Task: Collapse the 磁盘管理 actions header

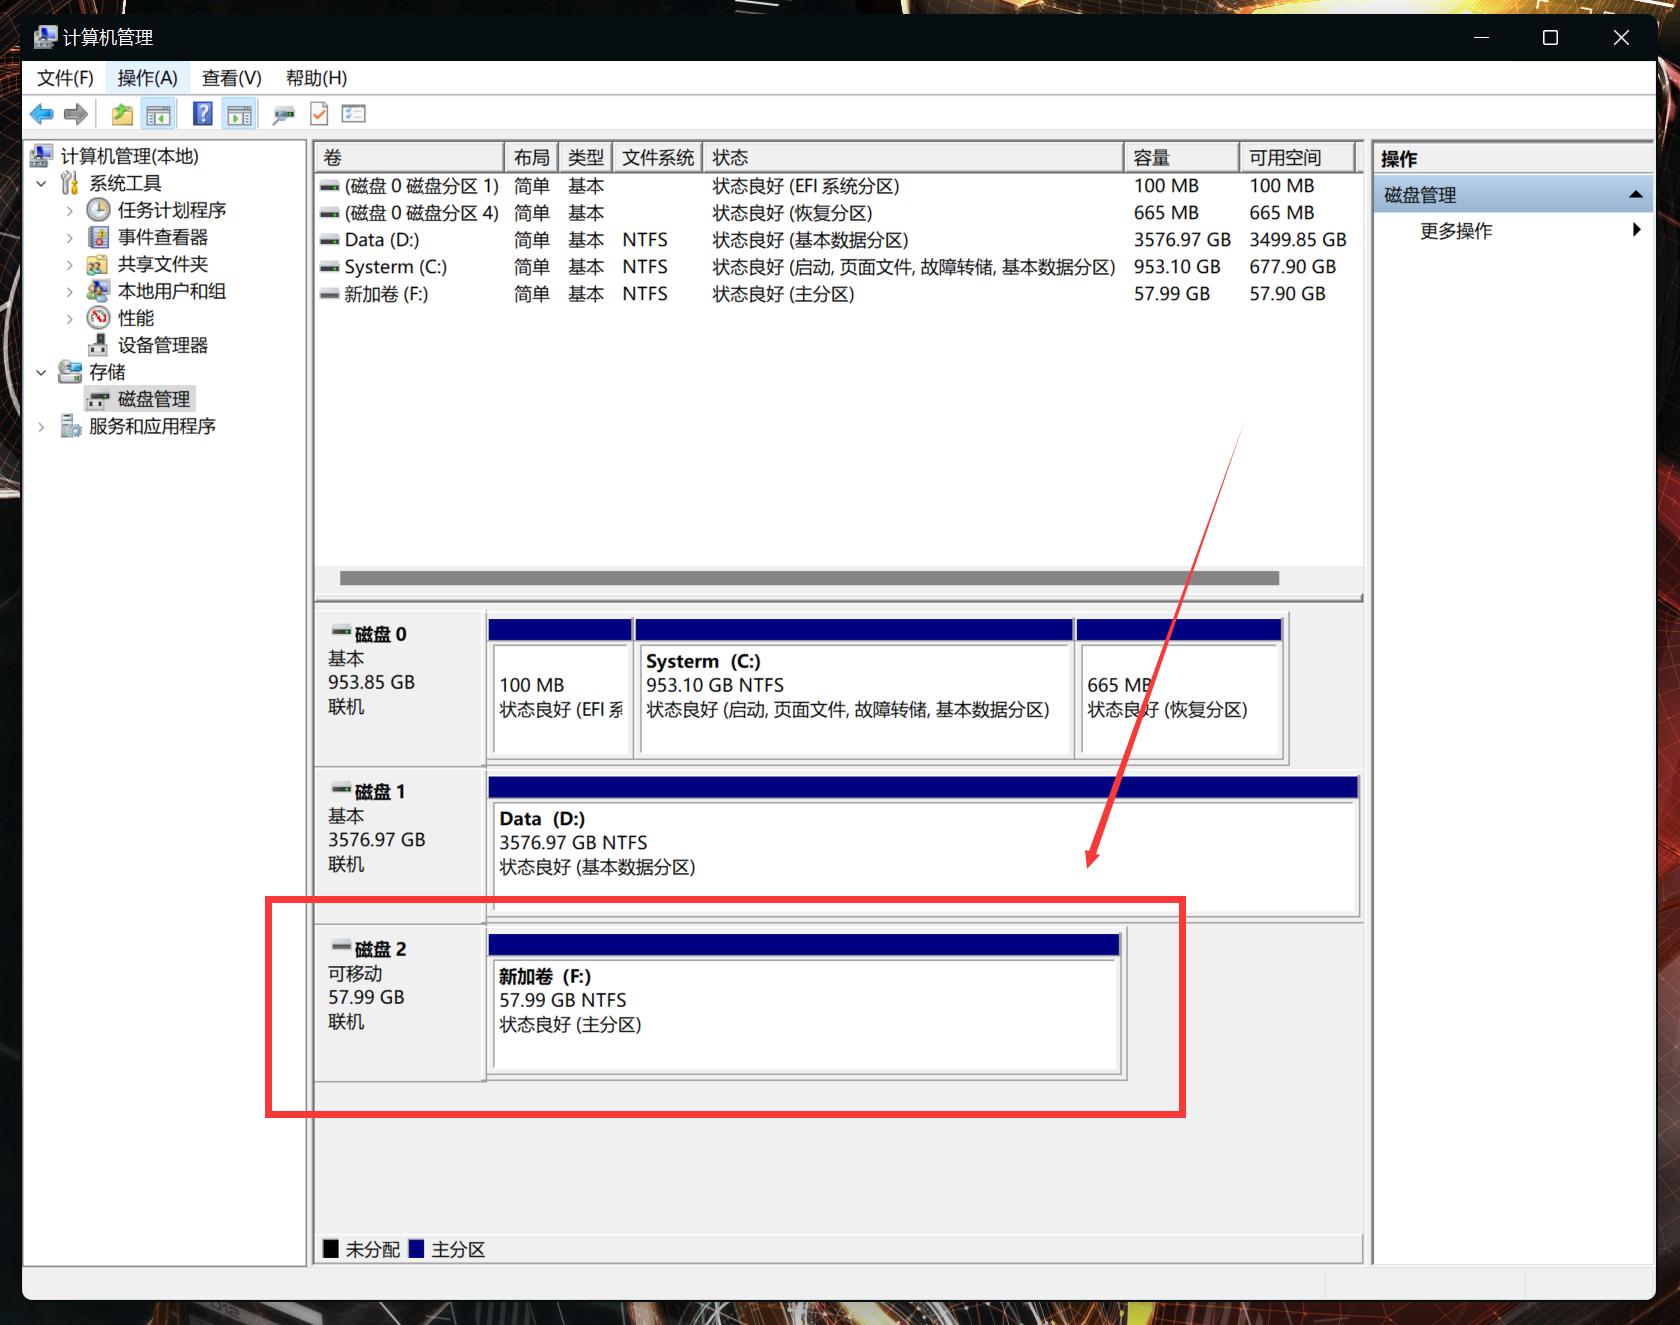Action: [x=1636, y=194]
